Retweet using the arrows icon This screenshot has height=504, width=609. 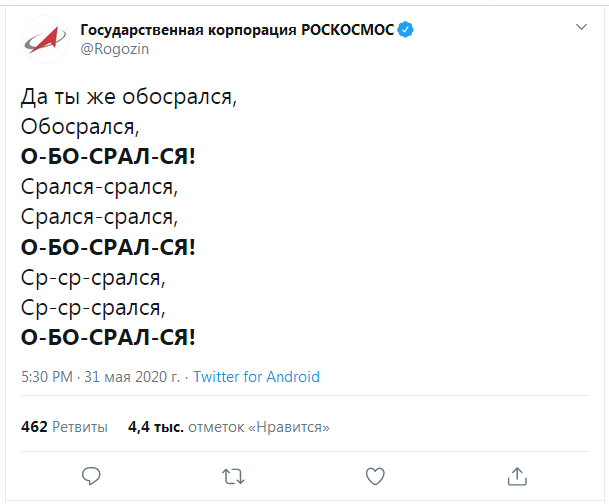tap(232, 474)
